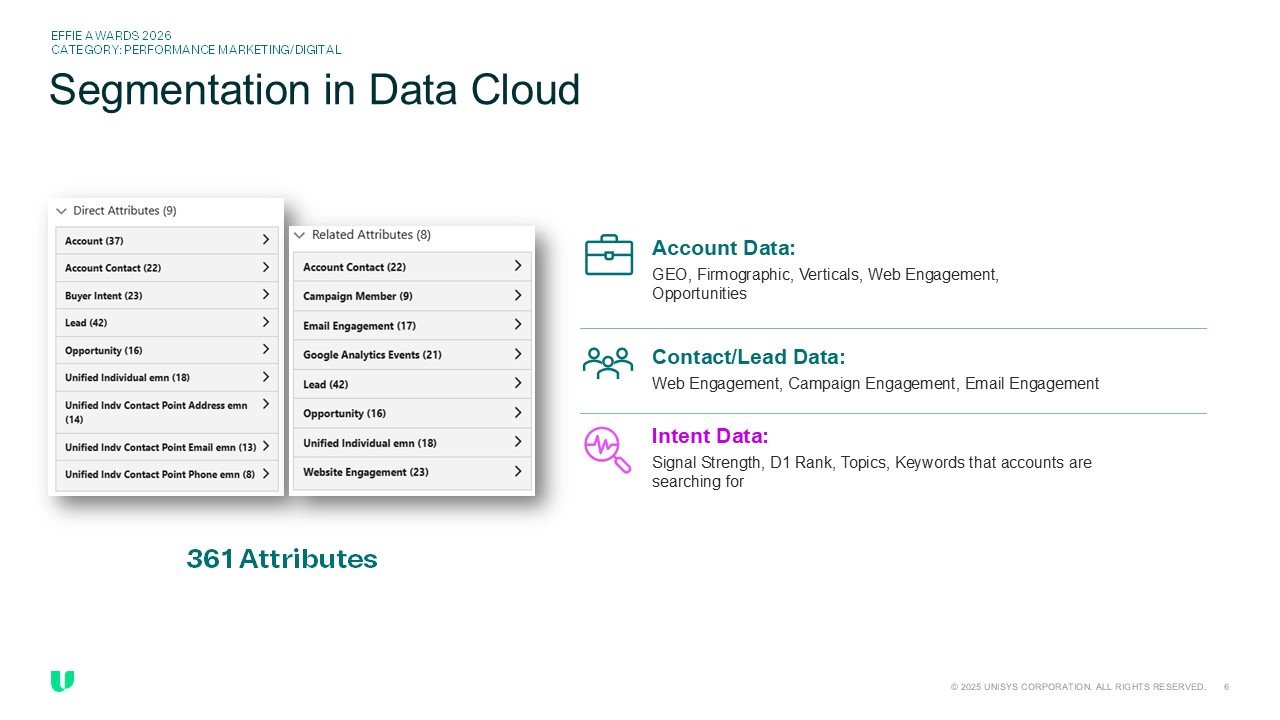Viewport: 1280px width, 720px height.
Task: Open Google Analytics Events (21) row
Action: pyautogui.click(x=411, y=355)
